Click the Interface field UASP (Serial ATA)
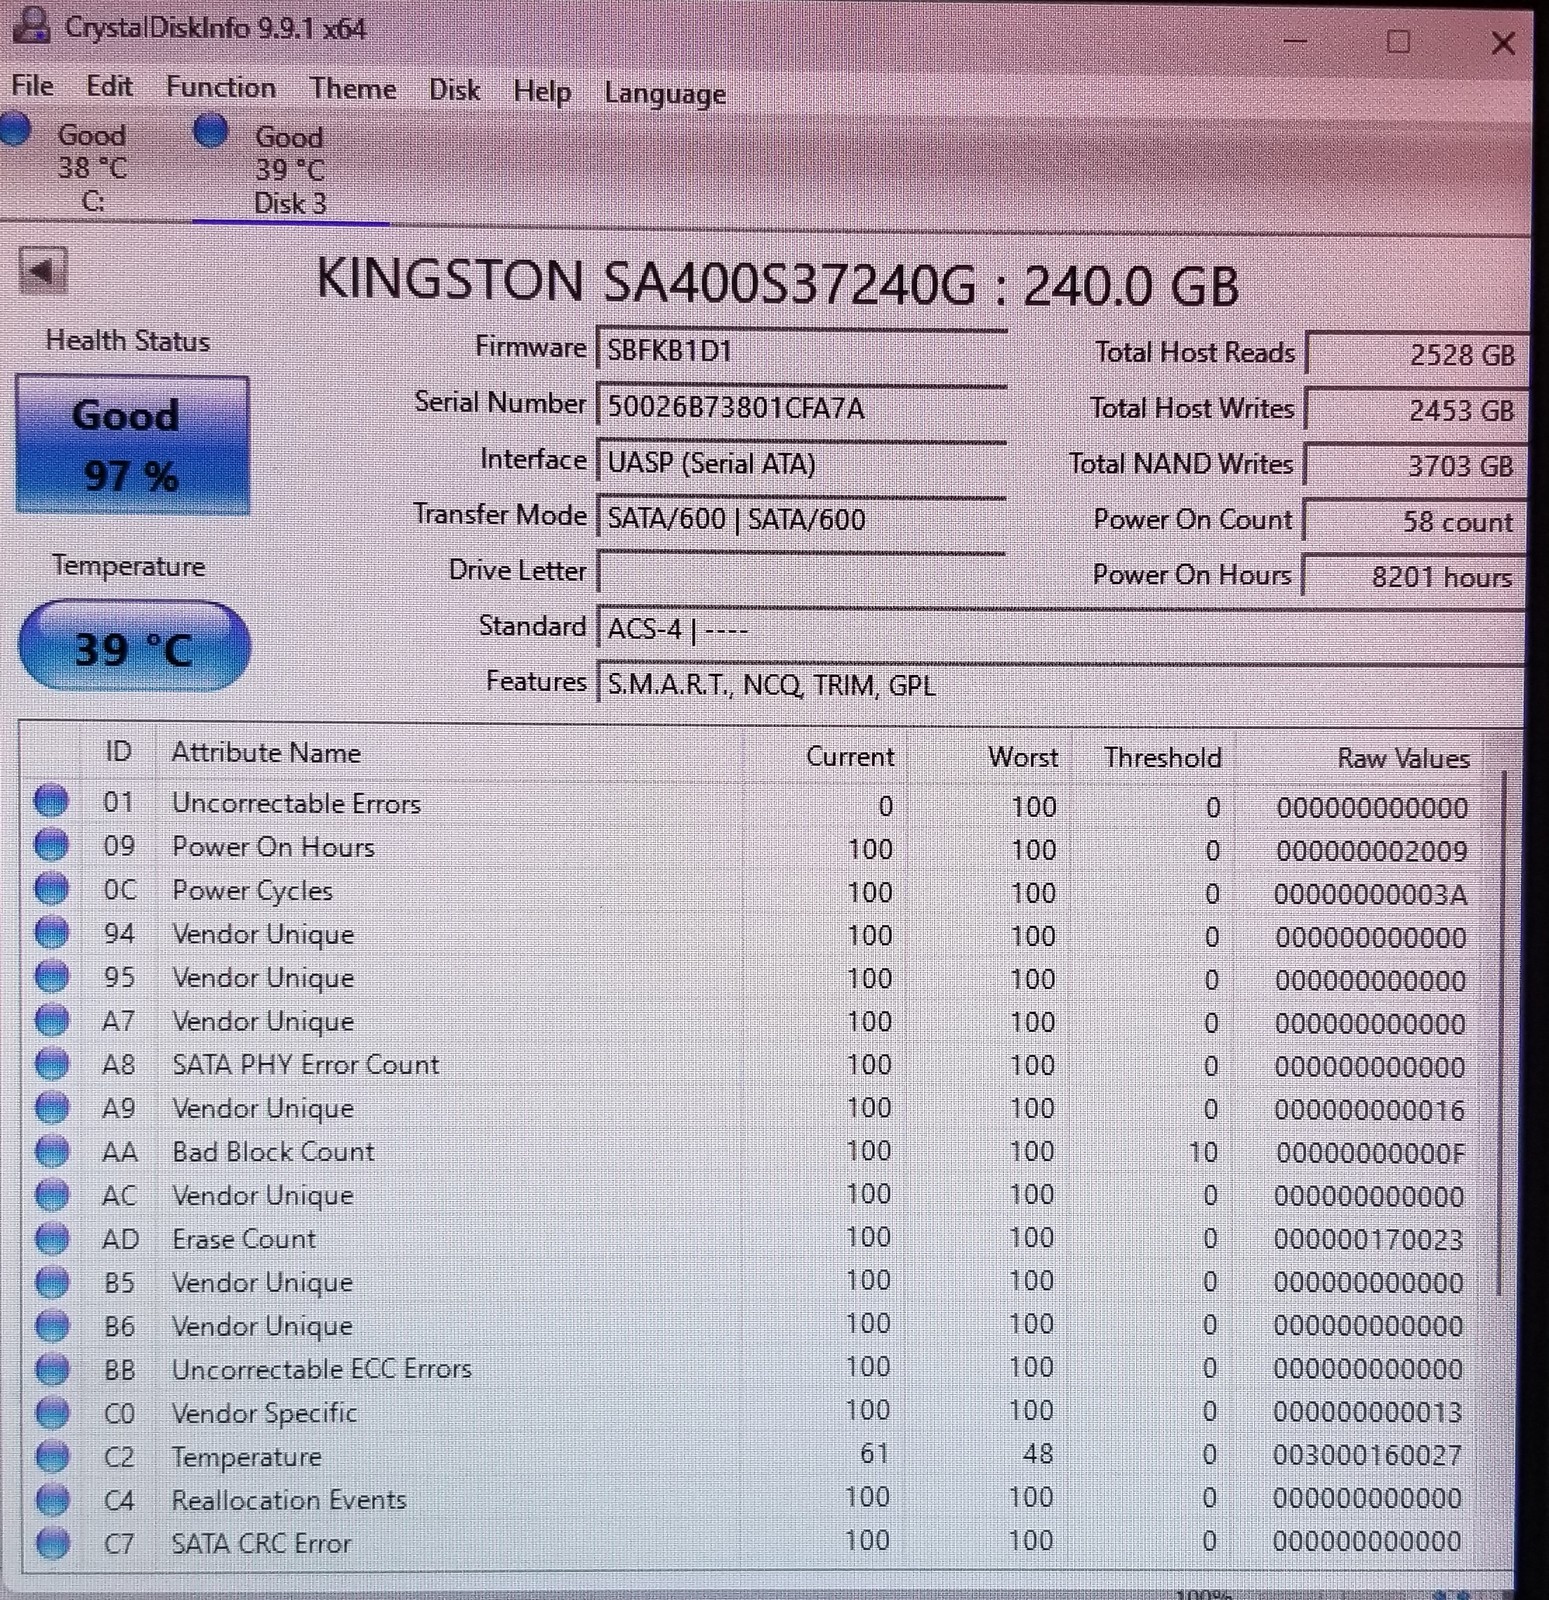The height and width of the screenshot is (1600, 1549). coord(801,463)
